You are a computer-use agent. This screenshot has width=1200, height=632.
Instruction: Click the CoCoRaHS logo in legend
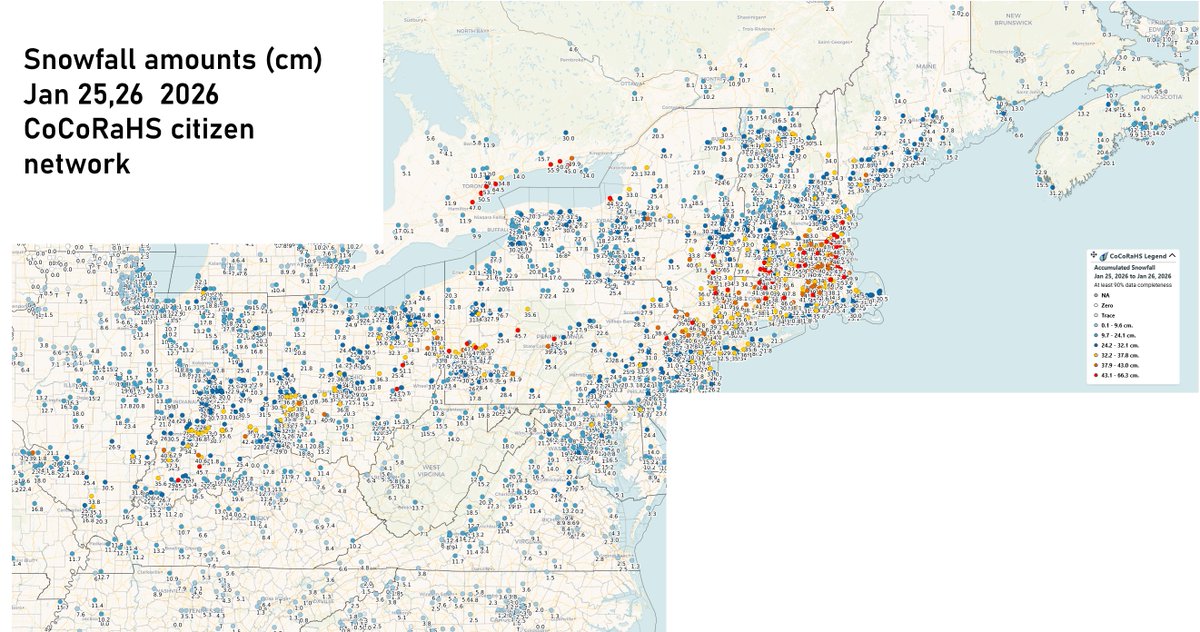1104,257
